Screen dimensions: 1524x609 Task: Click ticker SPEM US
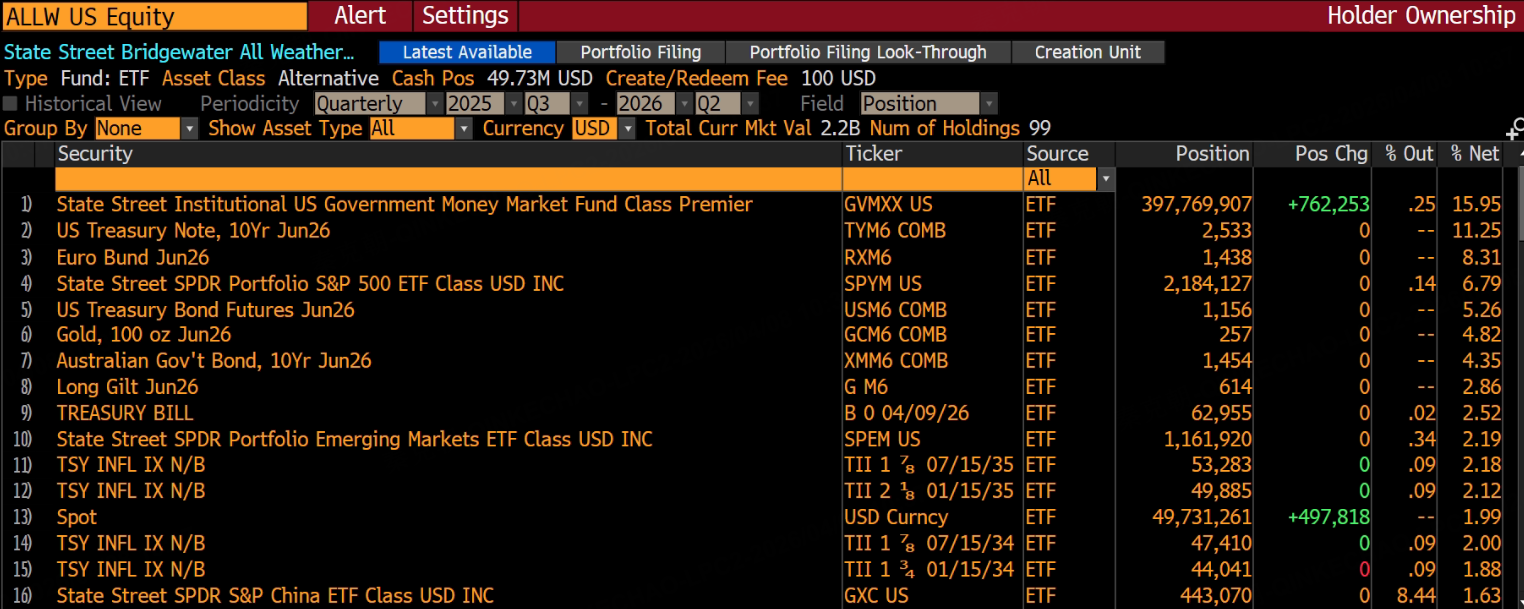[884, 439]
